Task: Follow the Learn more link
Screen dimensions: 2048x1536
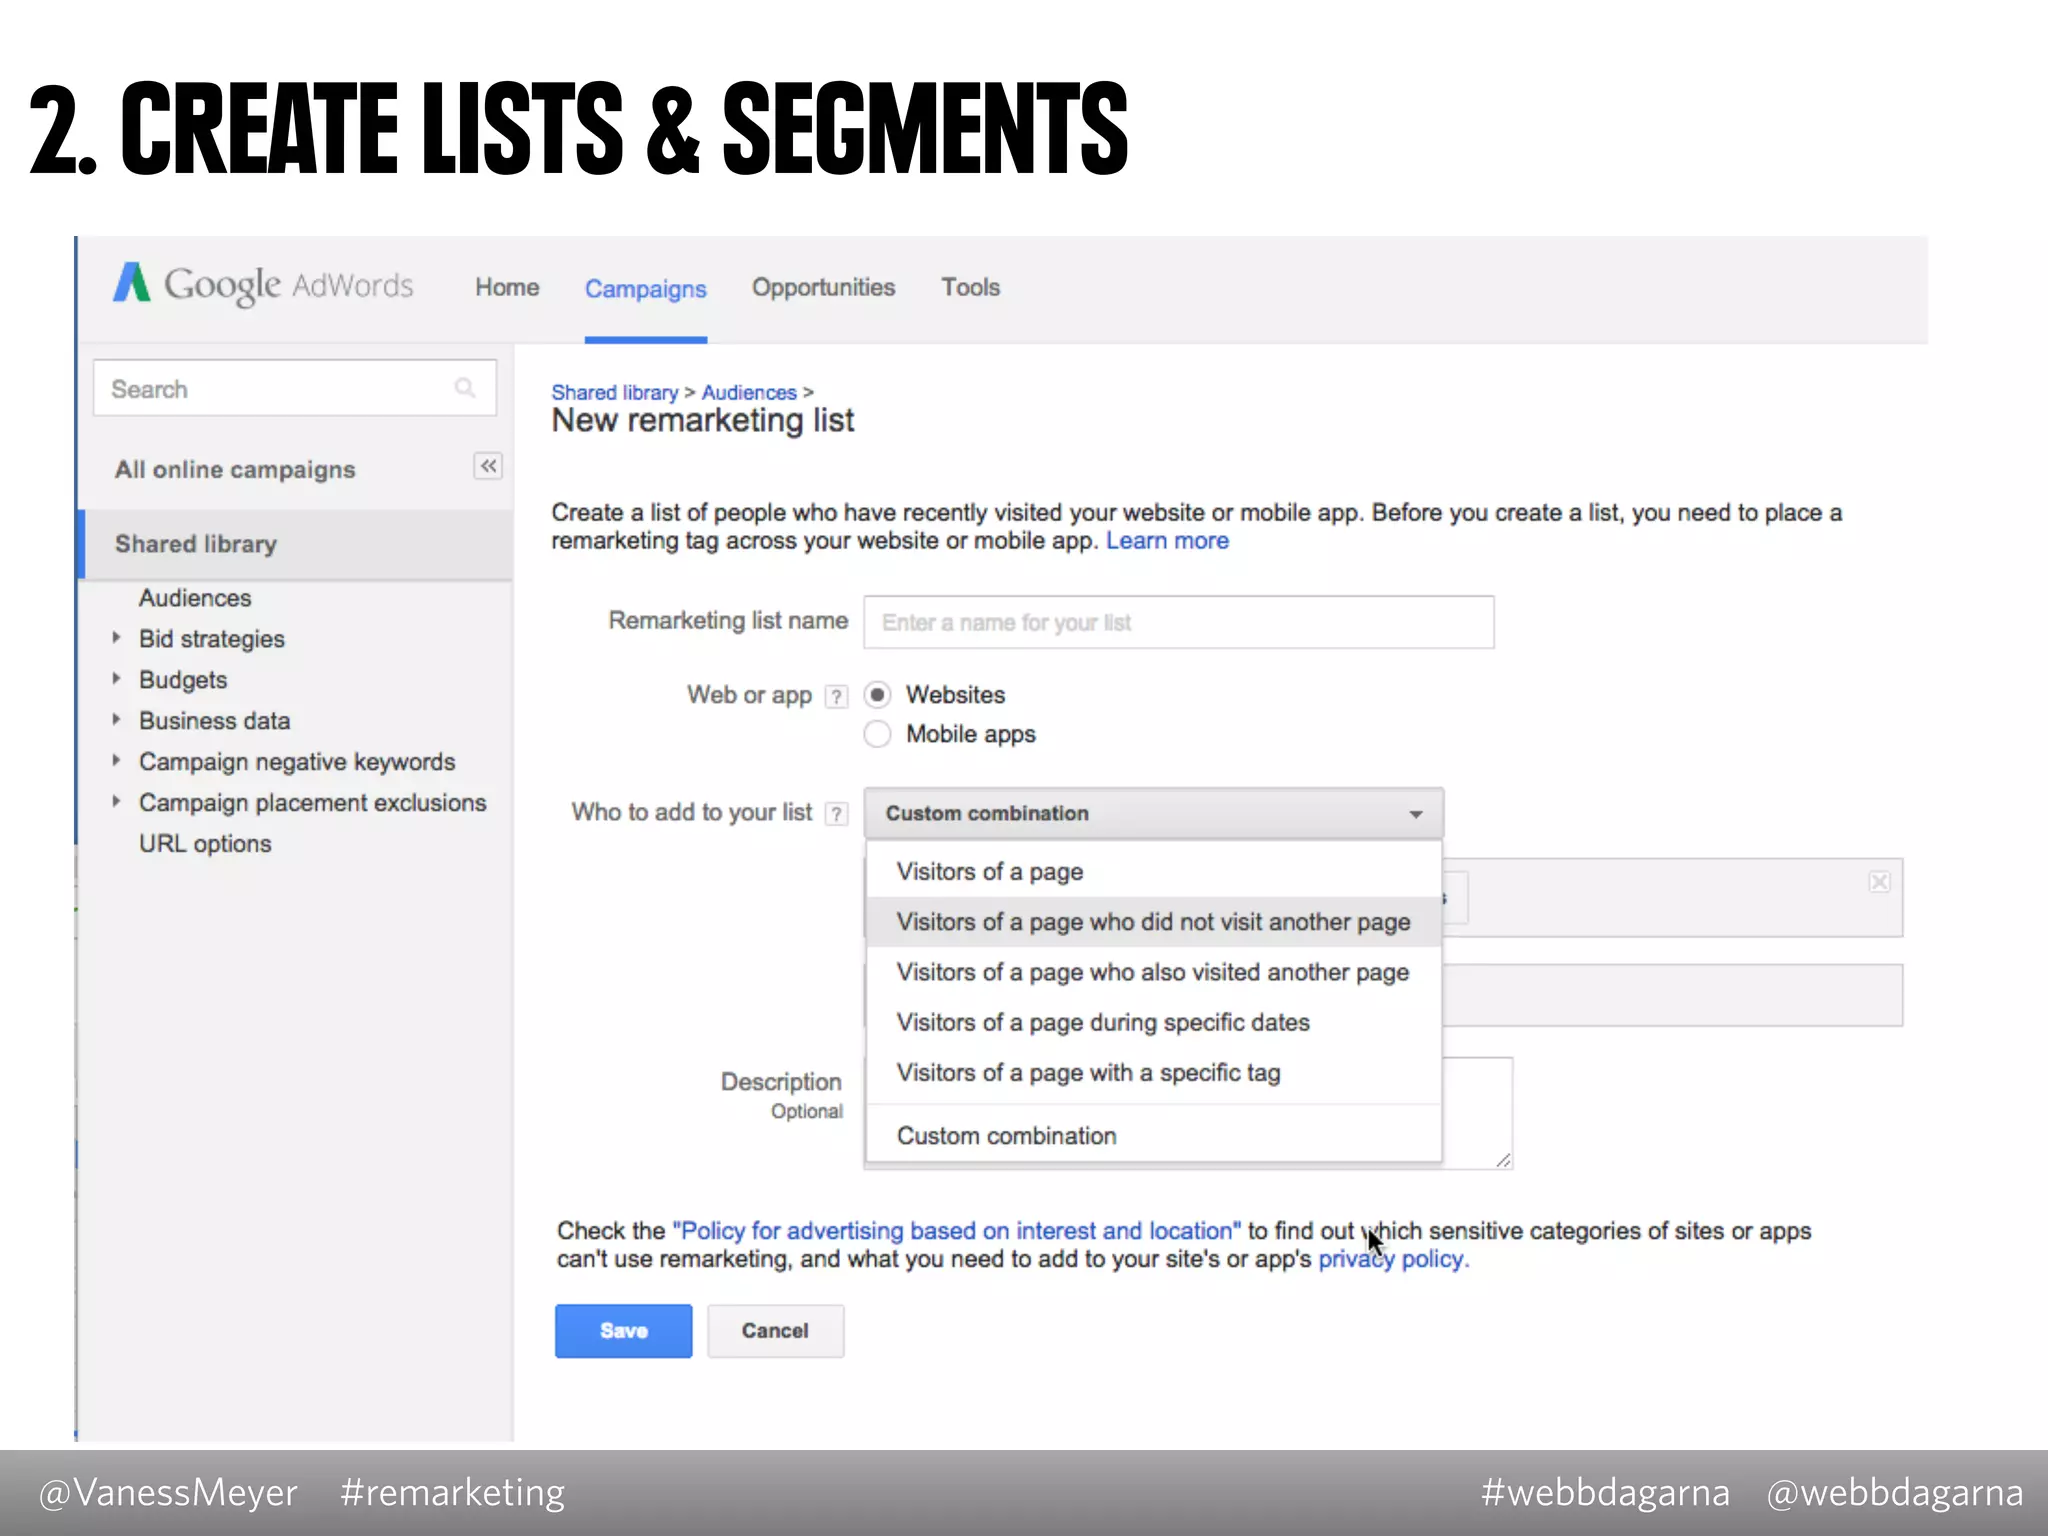Action: (x=1167, y=541)
